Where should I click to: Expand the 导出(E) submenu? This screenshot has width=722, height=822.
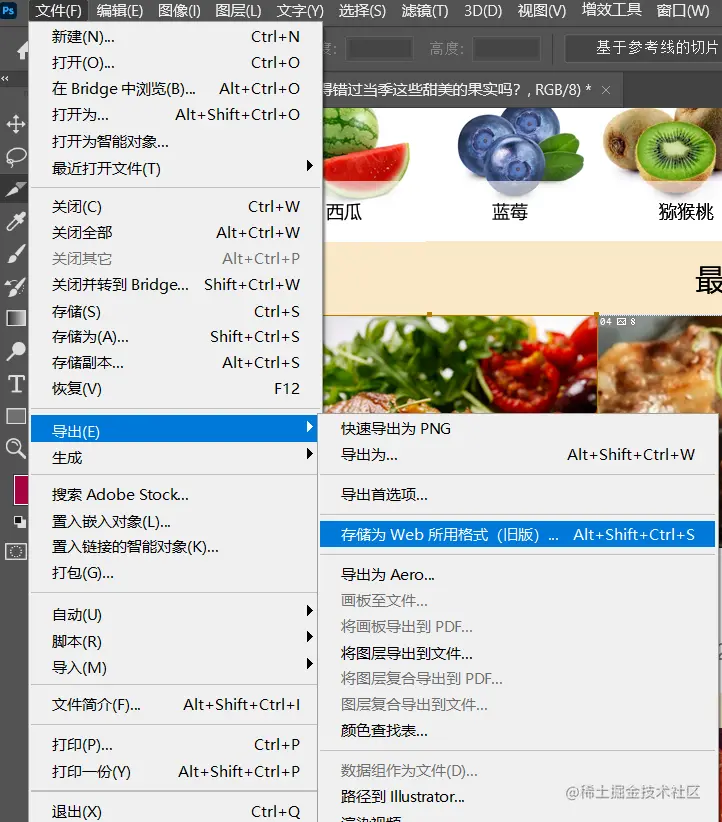[x=176, y=431]
